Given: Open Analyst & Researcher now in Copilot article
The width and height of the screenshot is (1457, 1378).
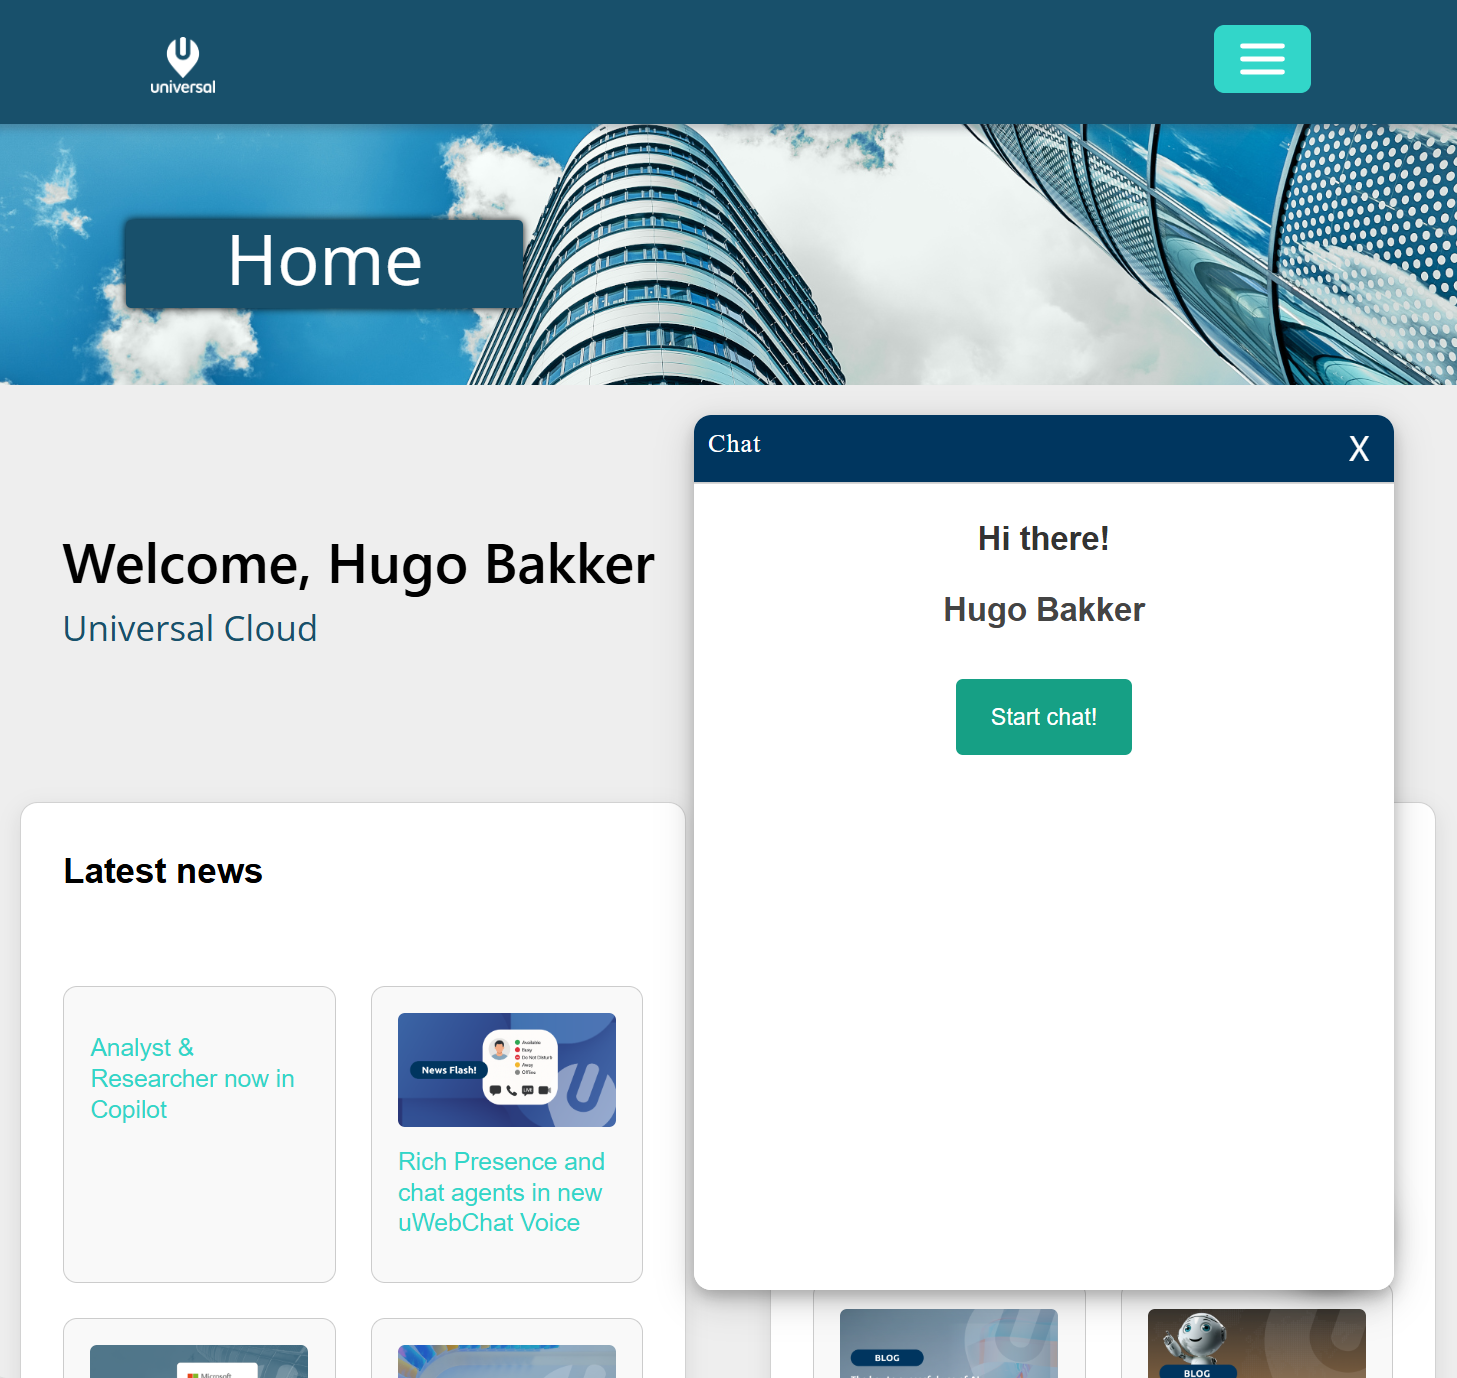Looking at the screenshot, I should [x=192, y=1078].
